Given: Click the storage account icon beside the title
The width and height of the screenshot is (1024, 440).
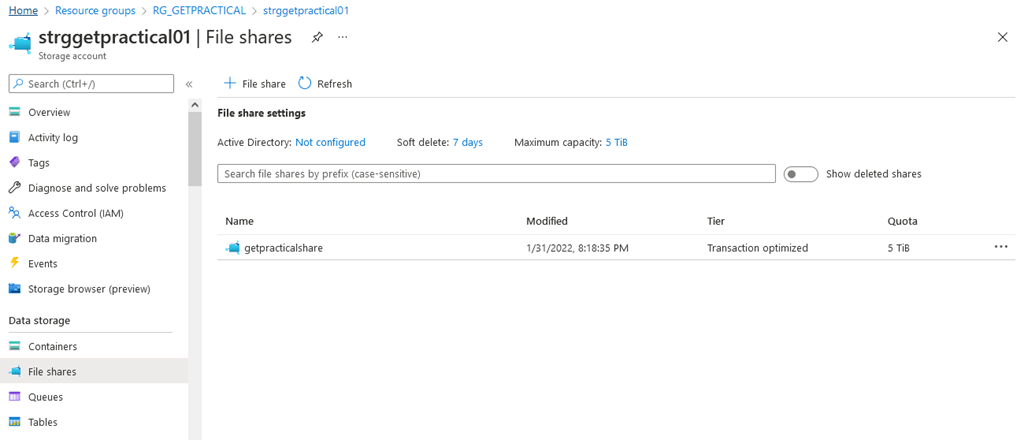Looking at the screenshot, I should [20, 42].
